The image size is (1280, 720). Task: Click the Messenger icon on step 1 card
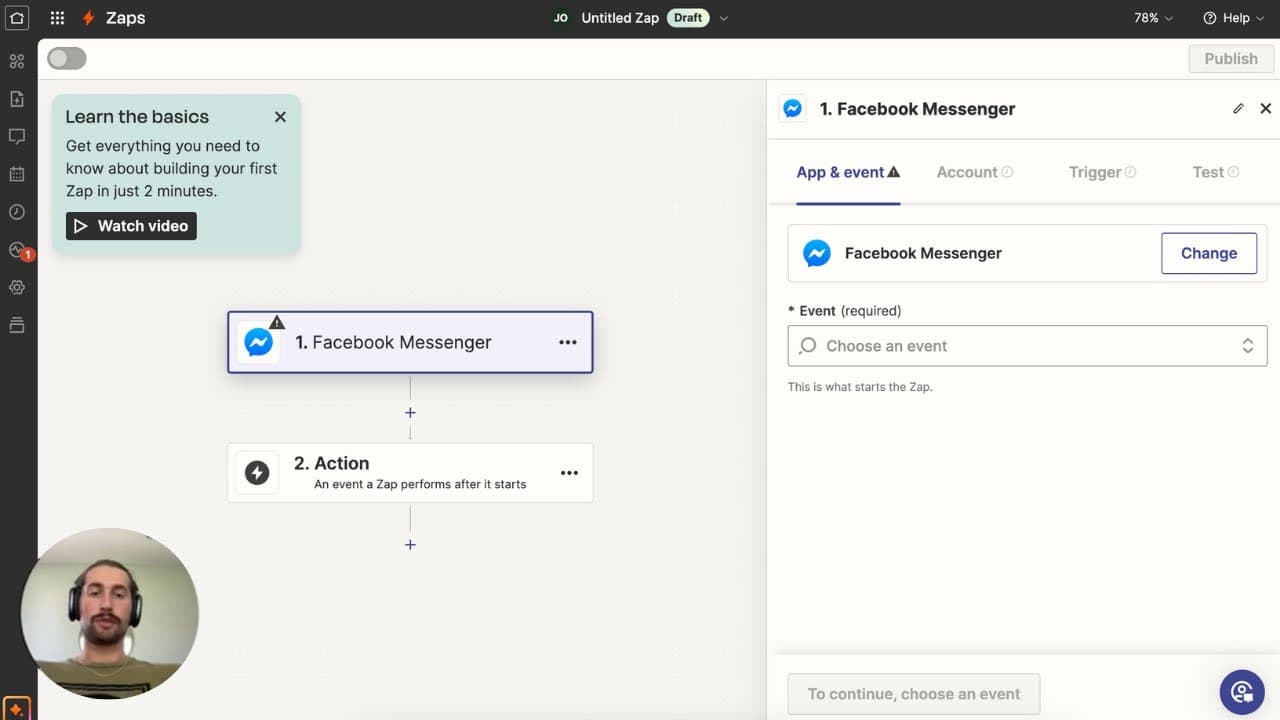point(258,342)
